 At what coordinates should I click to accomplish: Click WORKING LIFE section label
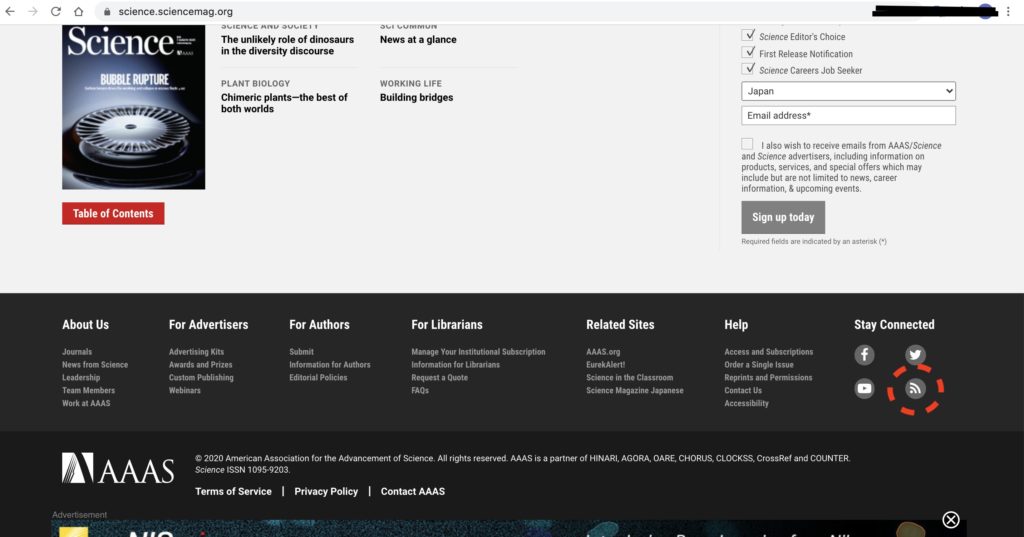pos(411,84)
